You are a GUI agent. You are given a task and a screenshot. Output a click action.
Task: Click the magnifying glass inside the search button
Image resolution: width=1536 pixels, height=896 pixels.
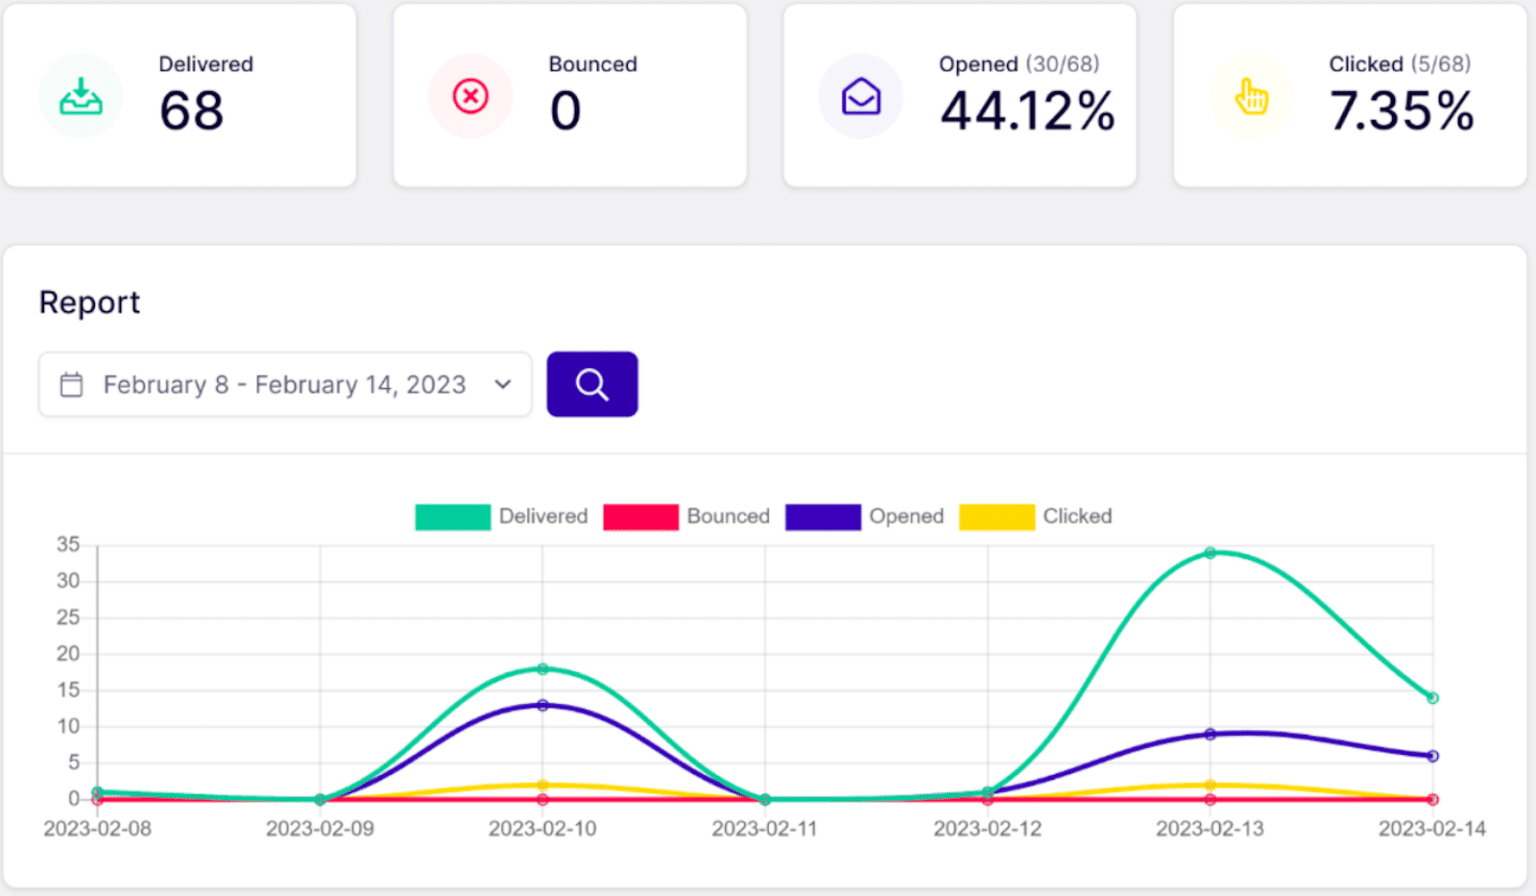pyautogui.click(x=592, y=384)
